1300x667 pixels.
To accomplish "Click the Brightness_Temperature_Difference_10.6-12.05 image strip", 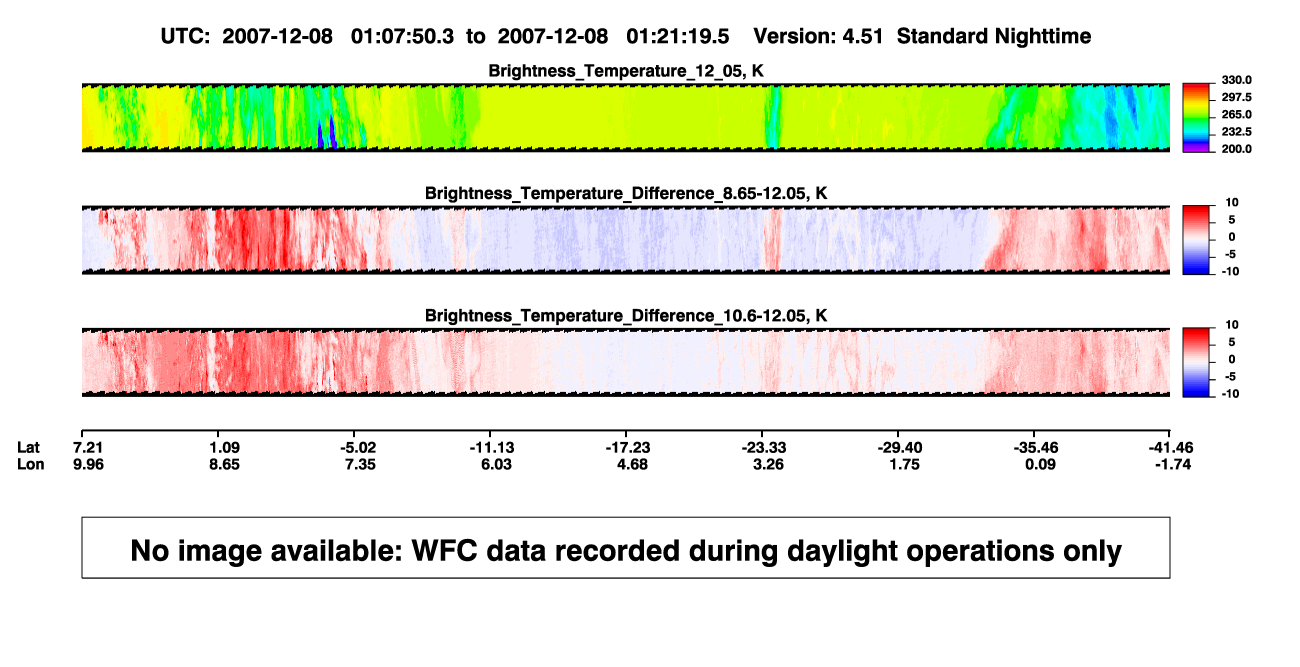I will 625,362.
